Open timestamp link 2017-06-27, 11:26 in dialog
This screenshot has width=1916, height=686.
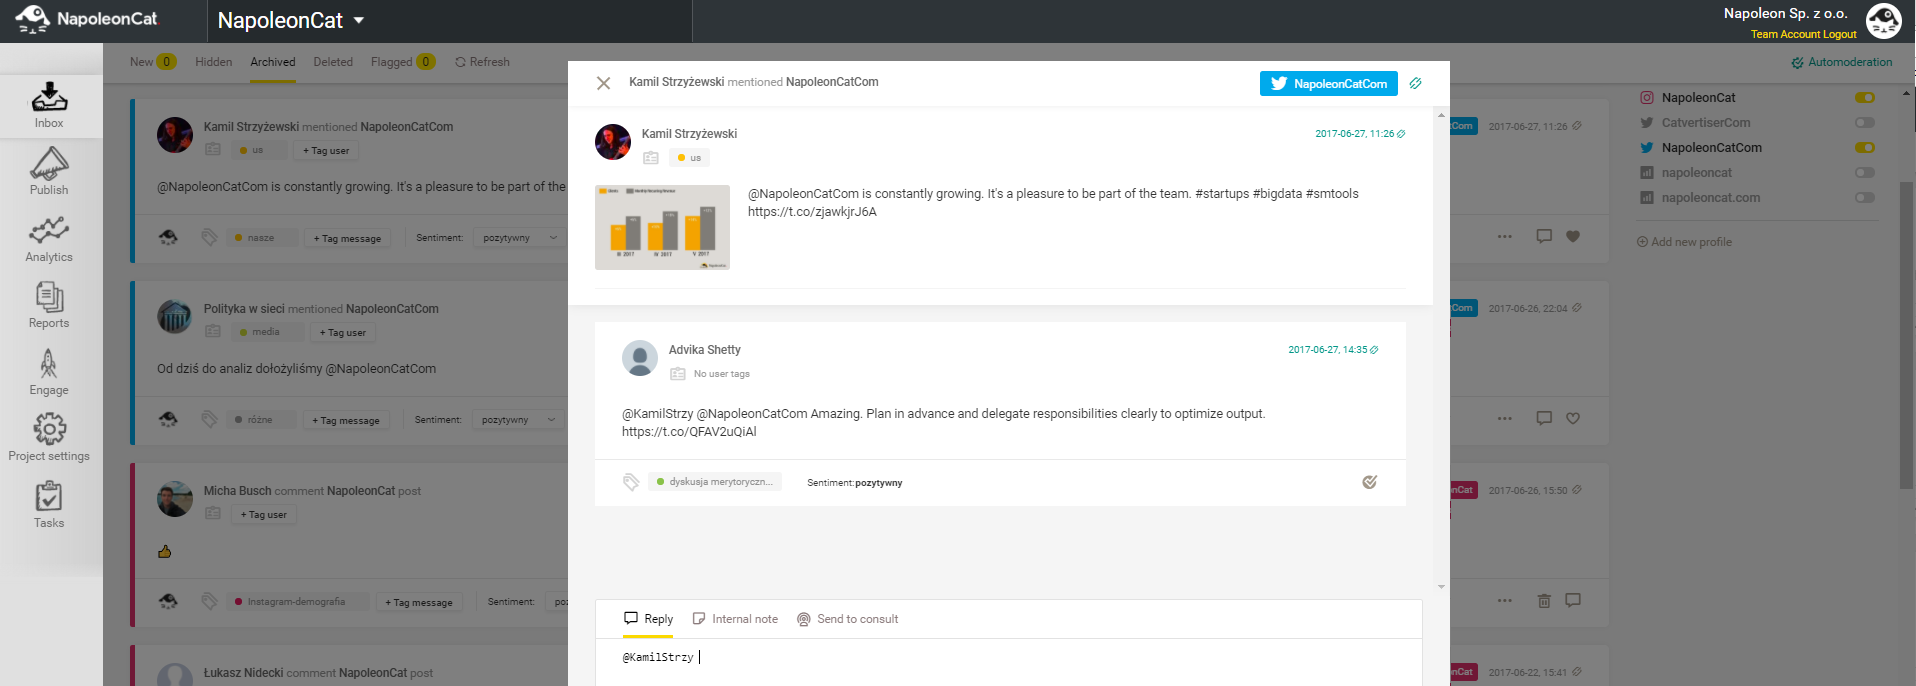pos(1359,134)
